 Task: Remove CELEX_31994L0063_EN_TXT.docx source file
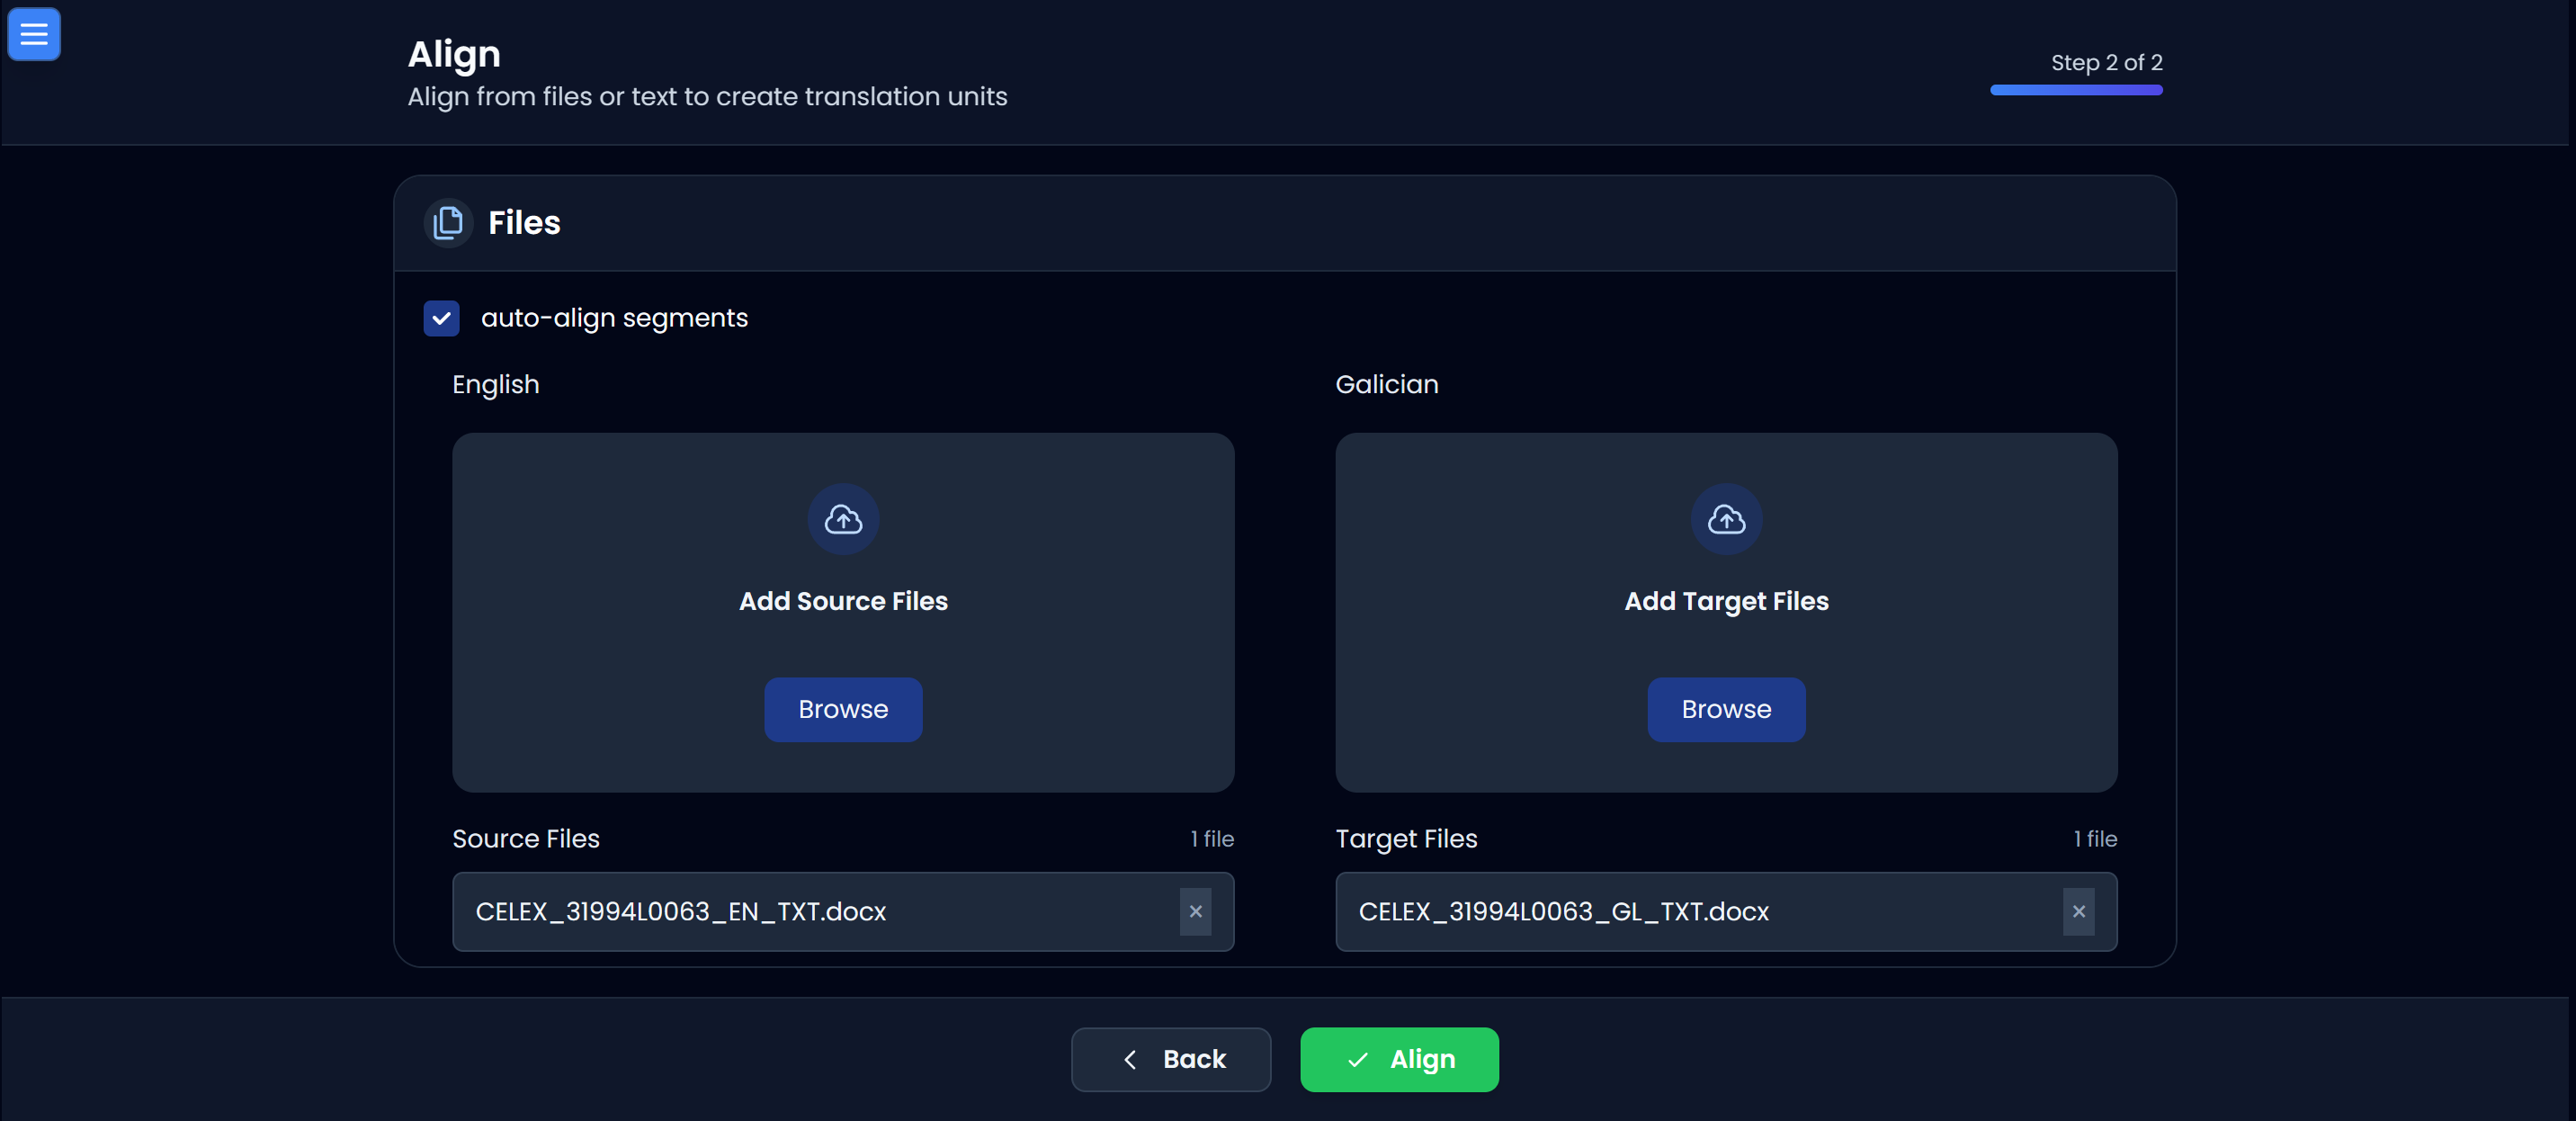tap(1195, 911)
